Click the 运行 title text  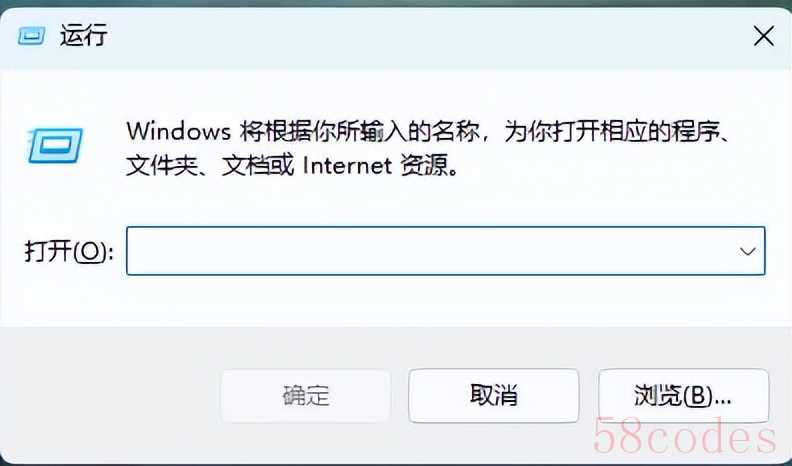click(x=83, y=36)
